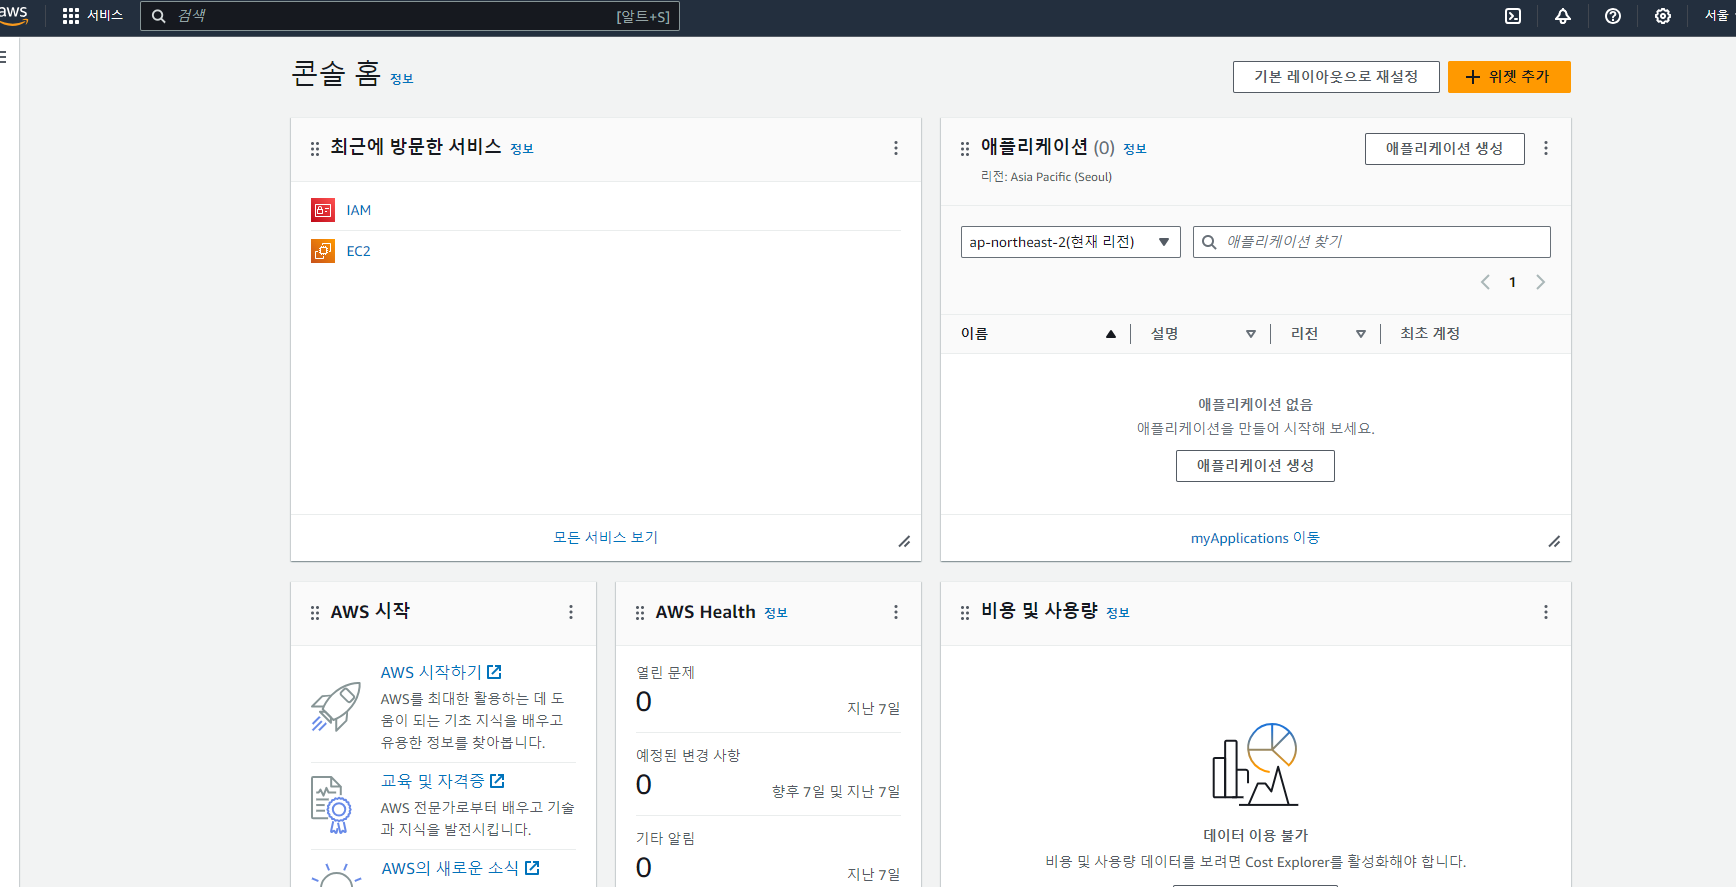
Task: Grab the 최근에 방문한 서비스 drag handle
Action: [x=315, y=148]
